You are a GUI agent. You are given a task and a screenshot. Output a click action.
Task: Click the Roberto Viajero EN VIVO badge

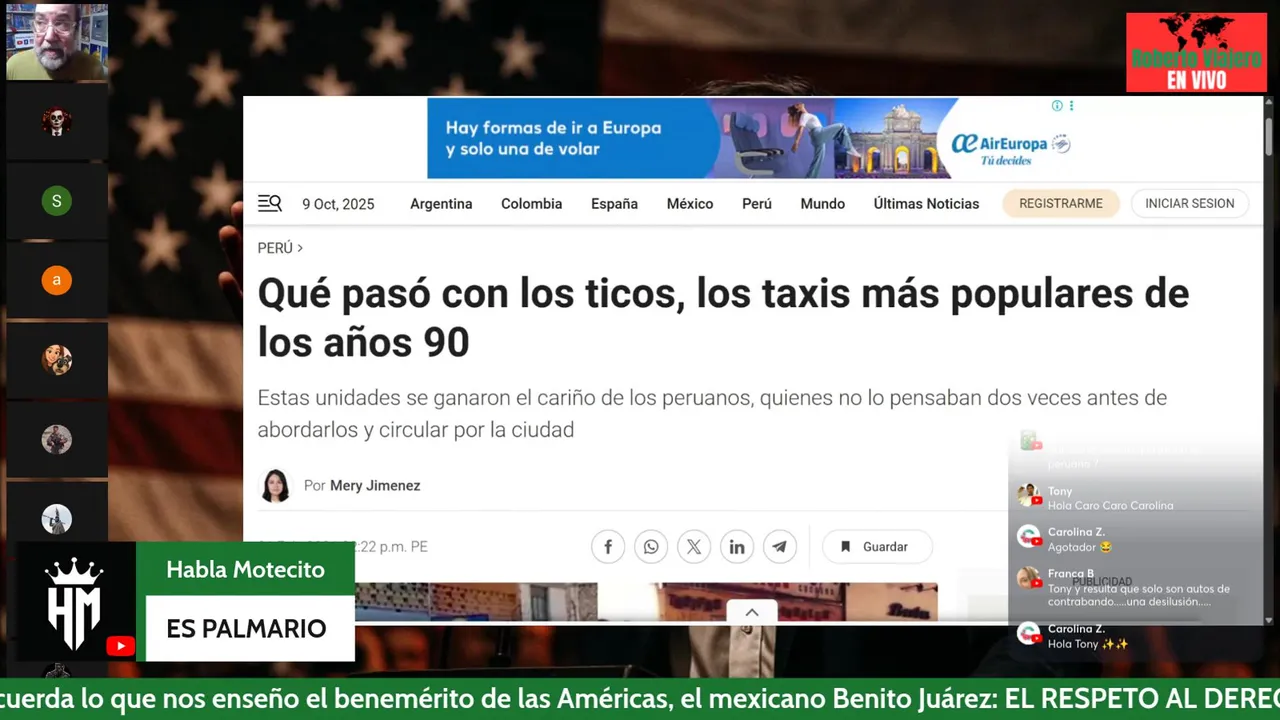(1196, 53)
